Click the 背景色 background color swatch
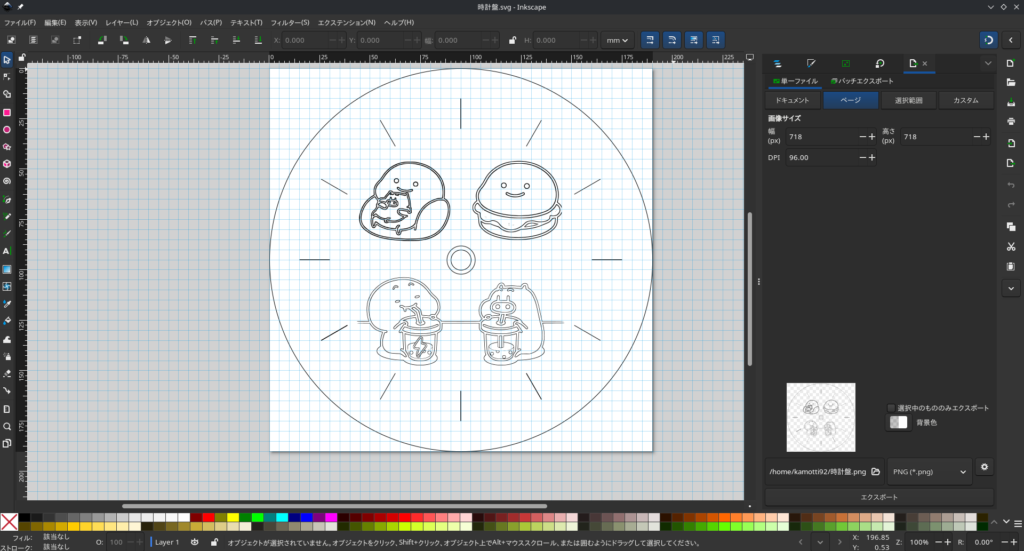Screen dimensions: 1024x551 point(898,423)
